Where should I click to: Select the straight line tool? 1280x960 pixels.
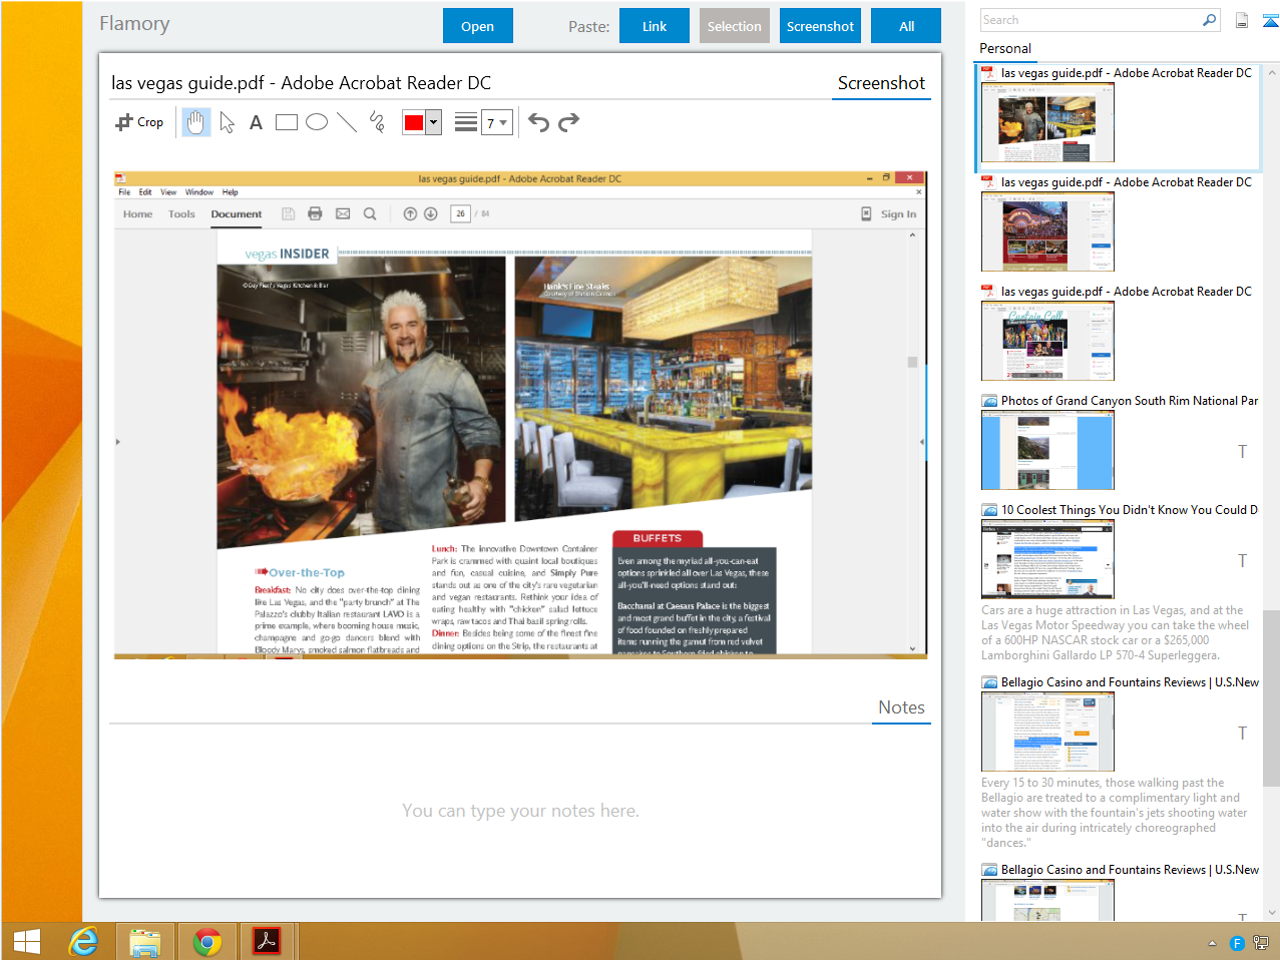pos(346,122)
